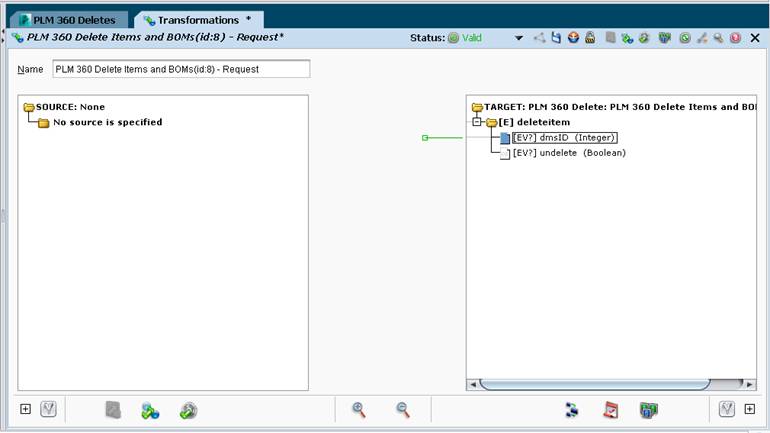Select the TARGET PLM 360 Delete root node
This screenshot has height=433, width=770.
coord(614,107)
